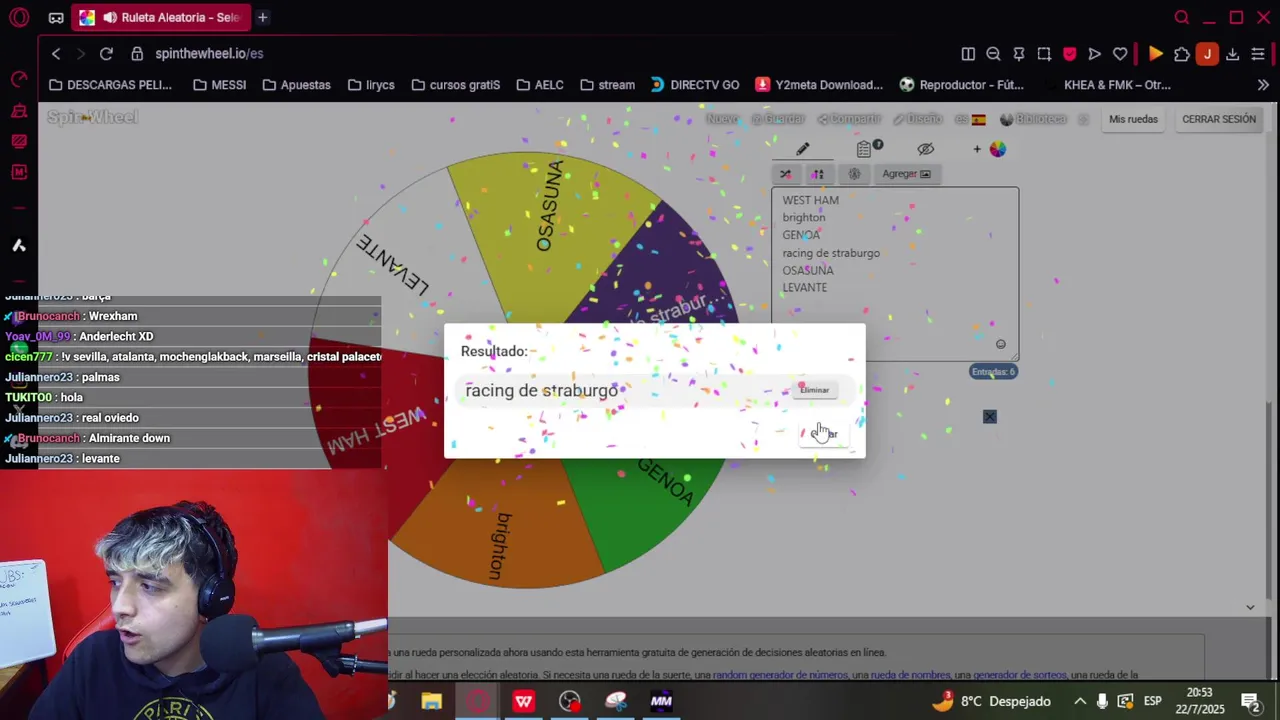Open the language selector with Spanish flag
1280x720 pixels.
pyautogui.click(x=970, y=119)
